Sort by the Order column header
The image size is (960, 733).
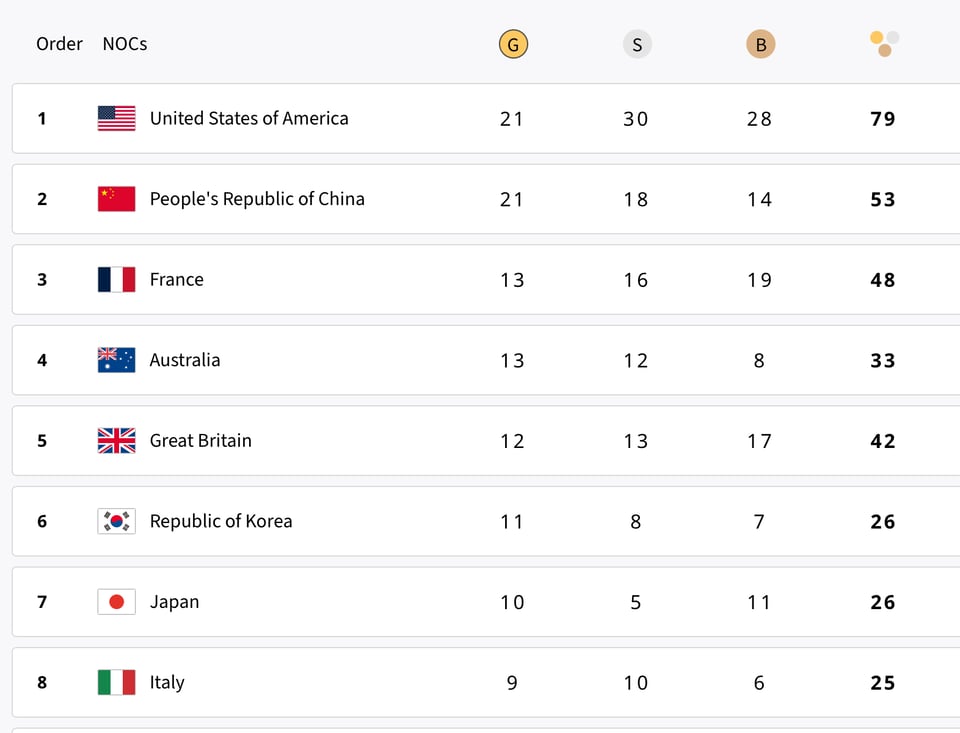[59, 44]
